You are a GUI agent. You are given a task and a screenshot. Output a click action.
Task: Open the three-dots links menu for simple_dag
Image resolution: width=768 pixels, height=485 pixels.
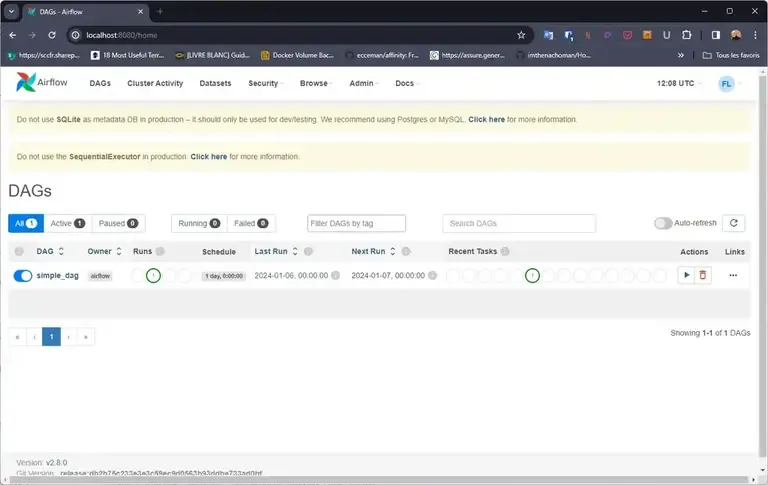733,275
